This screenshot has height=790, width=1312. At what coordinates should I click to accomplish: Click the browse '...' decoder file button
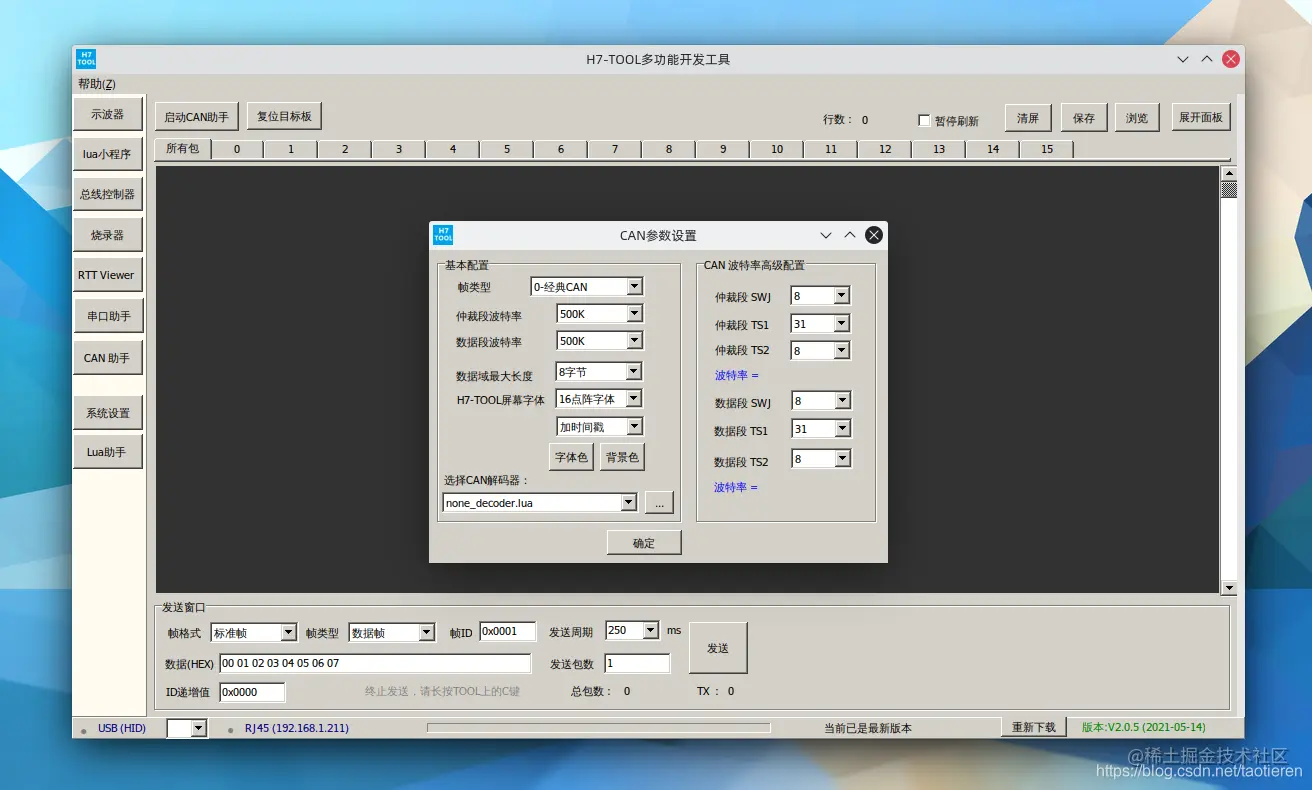[658, 503]
